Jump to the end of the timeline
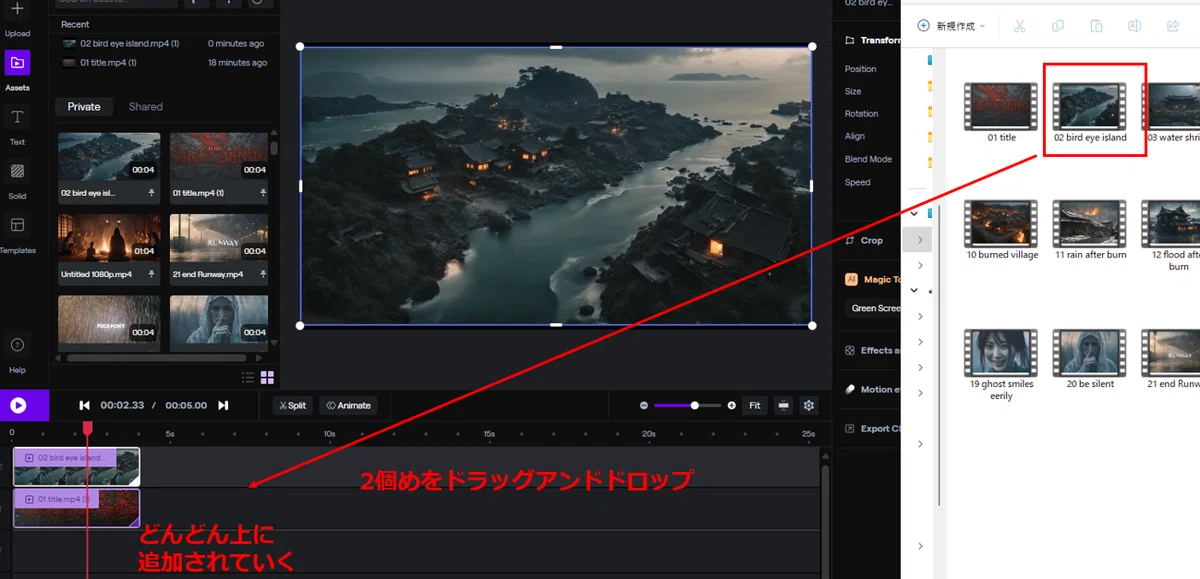This screenshot has height=579, width=1200. pyautogui.click(x=223, y=405)
